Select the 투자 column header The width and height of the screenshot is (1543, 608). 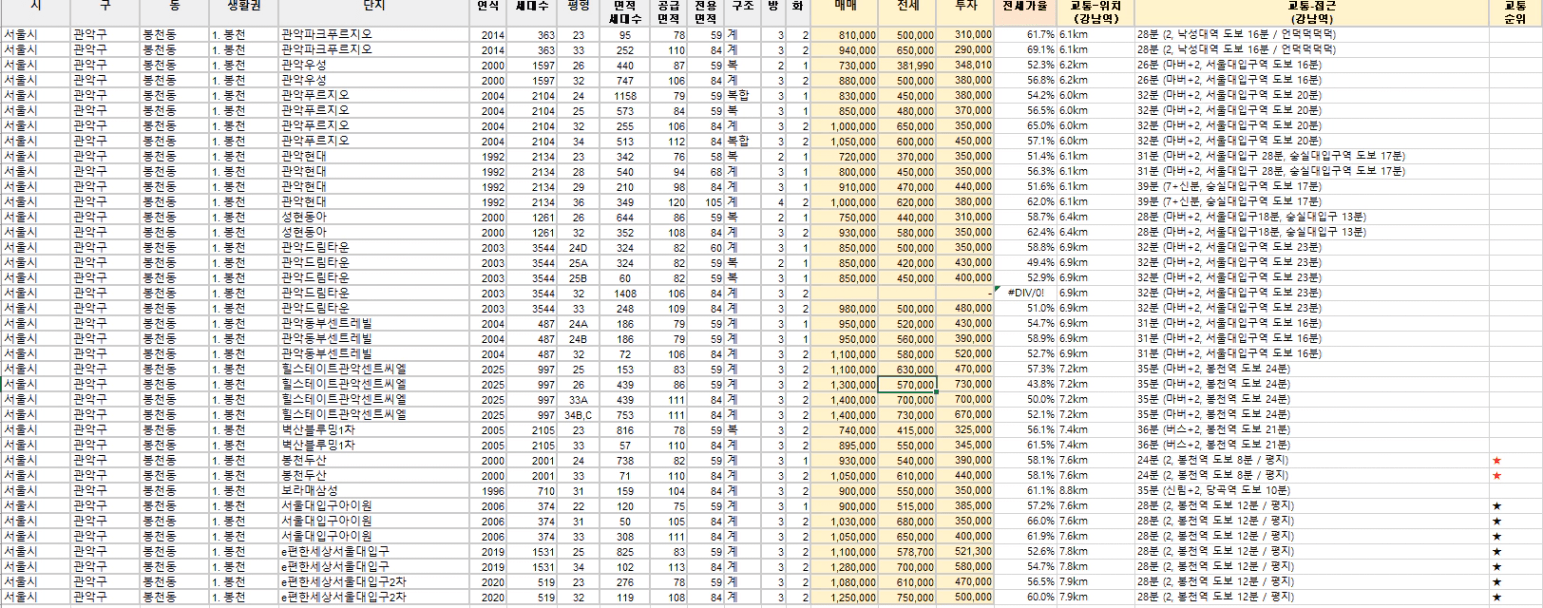click(x=965, y=6)
